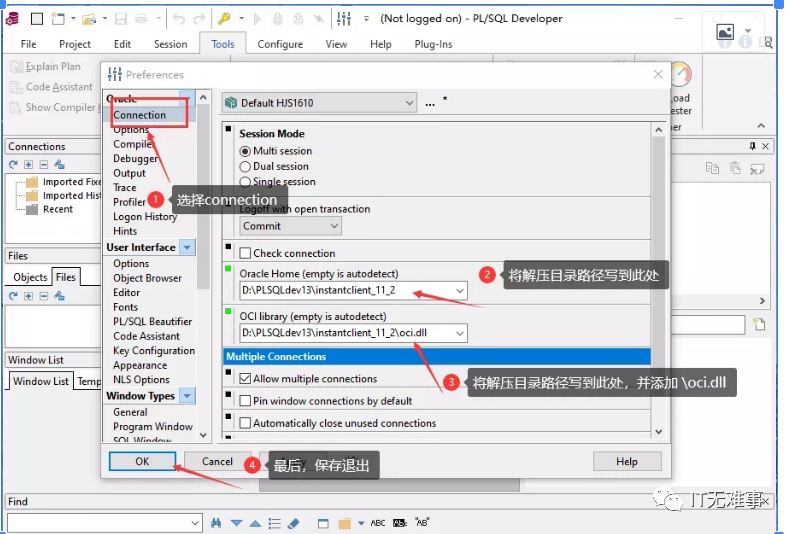Open the Project menu
Image resolution: width=789 pixels, height=534 pixels.
74,44
